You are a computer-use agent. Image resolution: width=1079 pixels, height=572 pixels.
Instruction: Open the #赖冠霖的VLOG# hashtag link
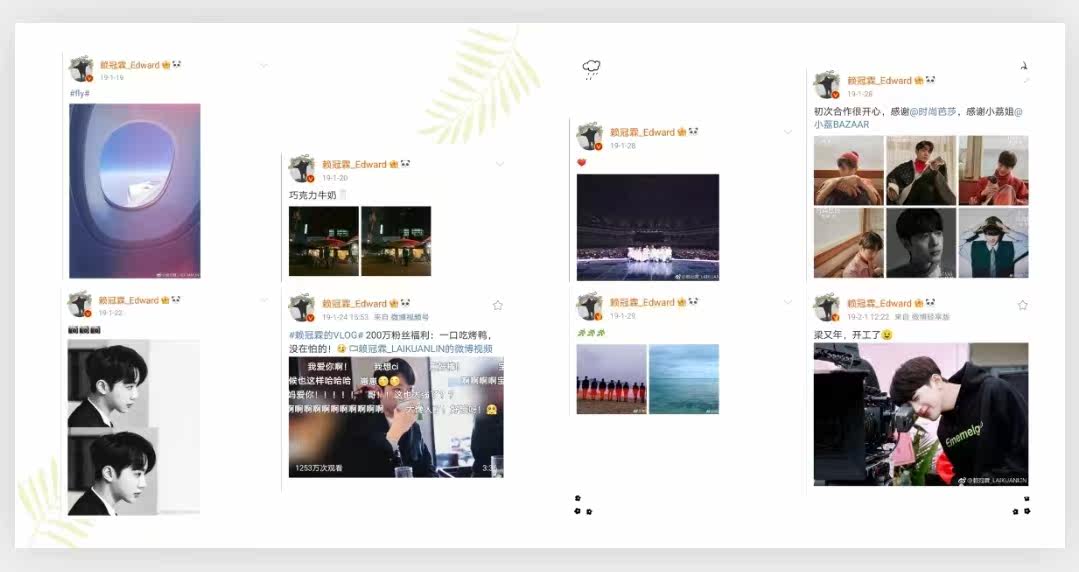pyautogui.click(x=325, y=335)
